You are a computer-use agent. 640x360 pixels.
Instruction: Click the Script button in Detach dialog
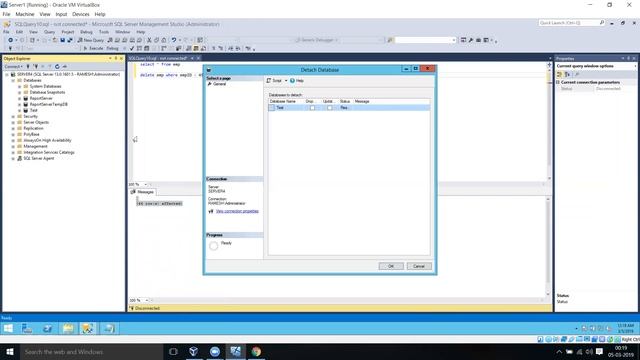pyautogui.click(x=274, y=81)
